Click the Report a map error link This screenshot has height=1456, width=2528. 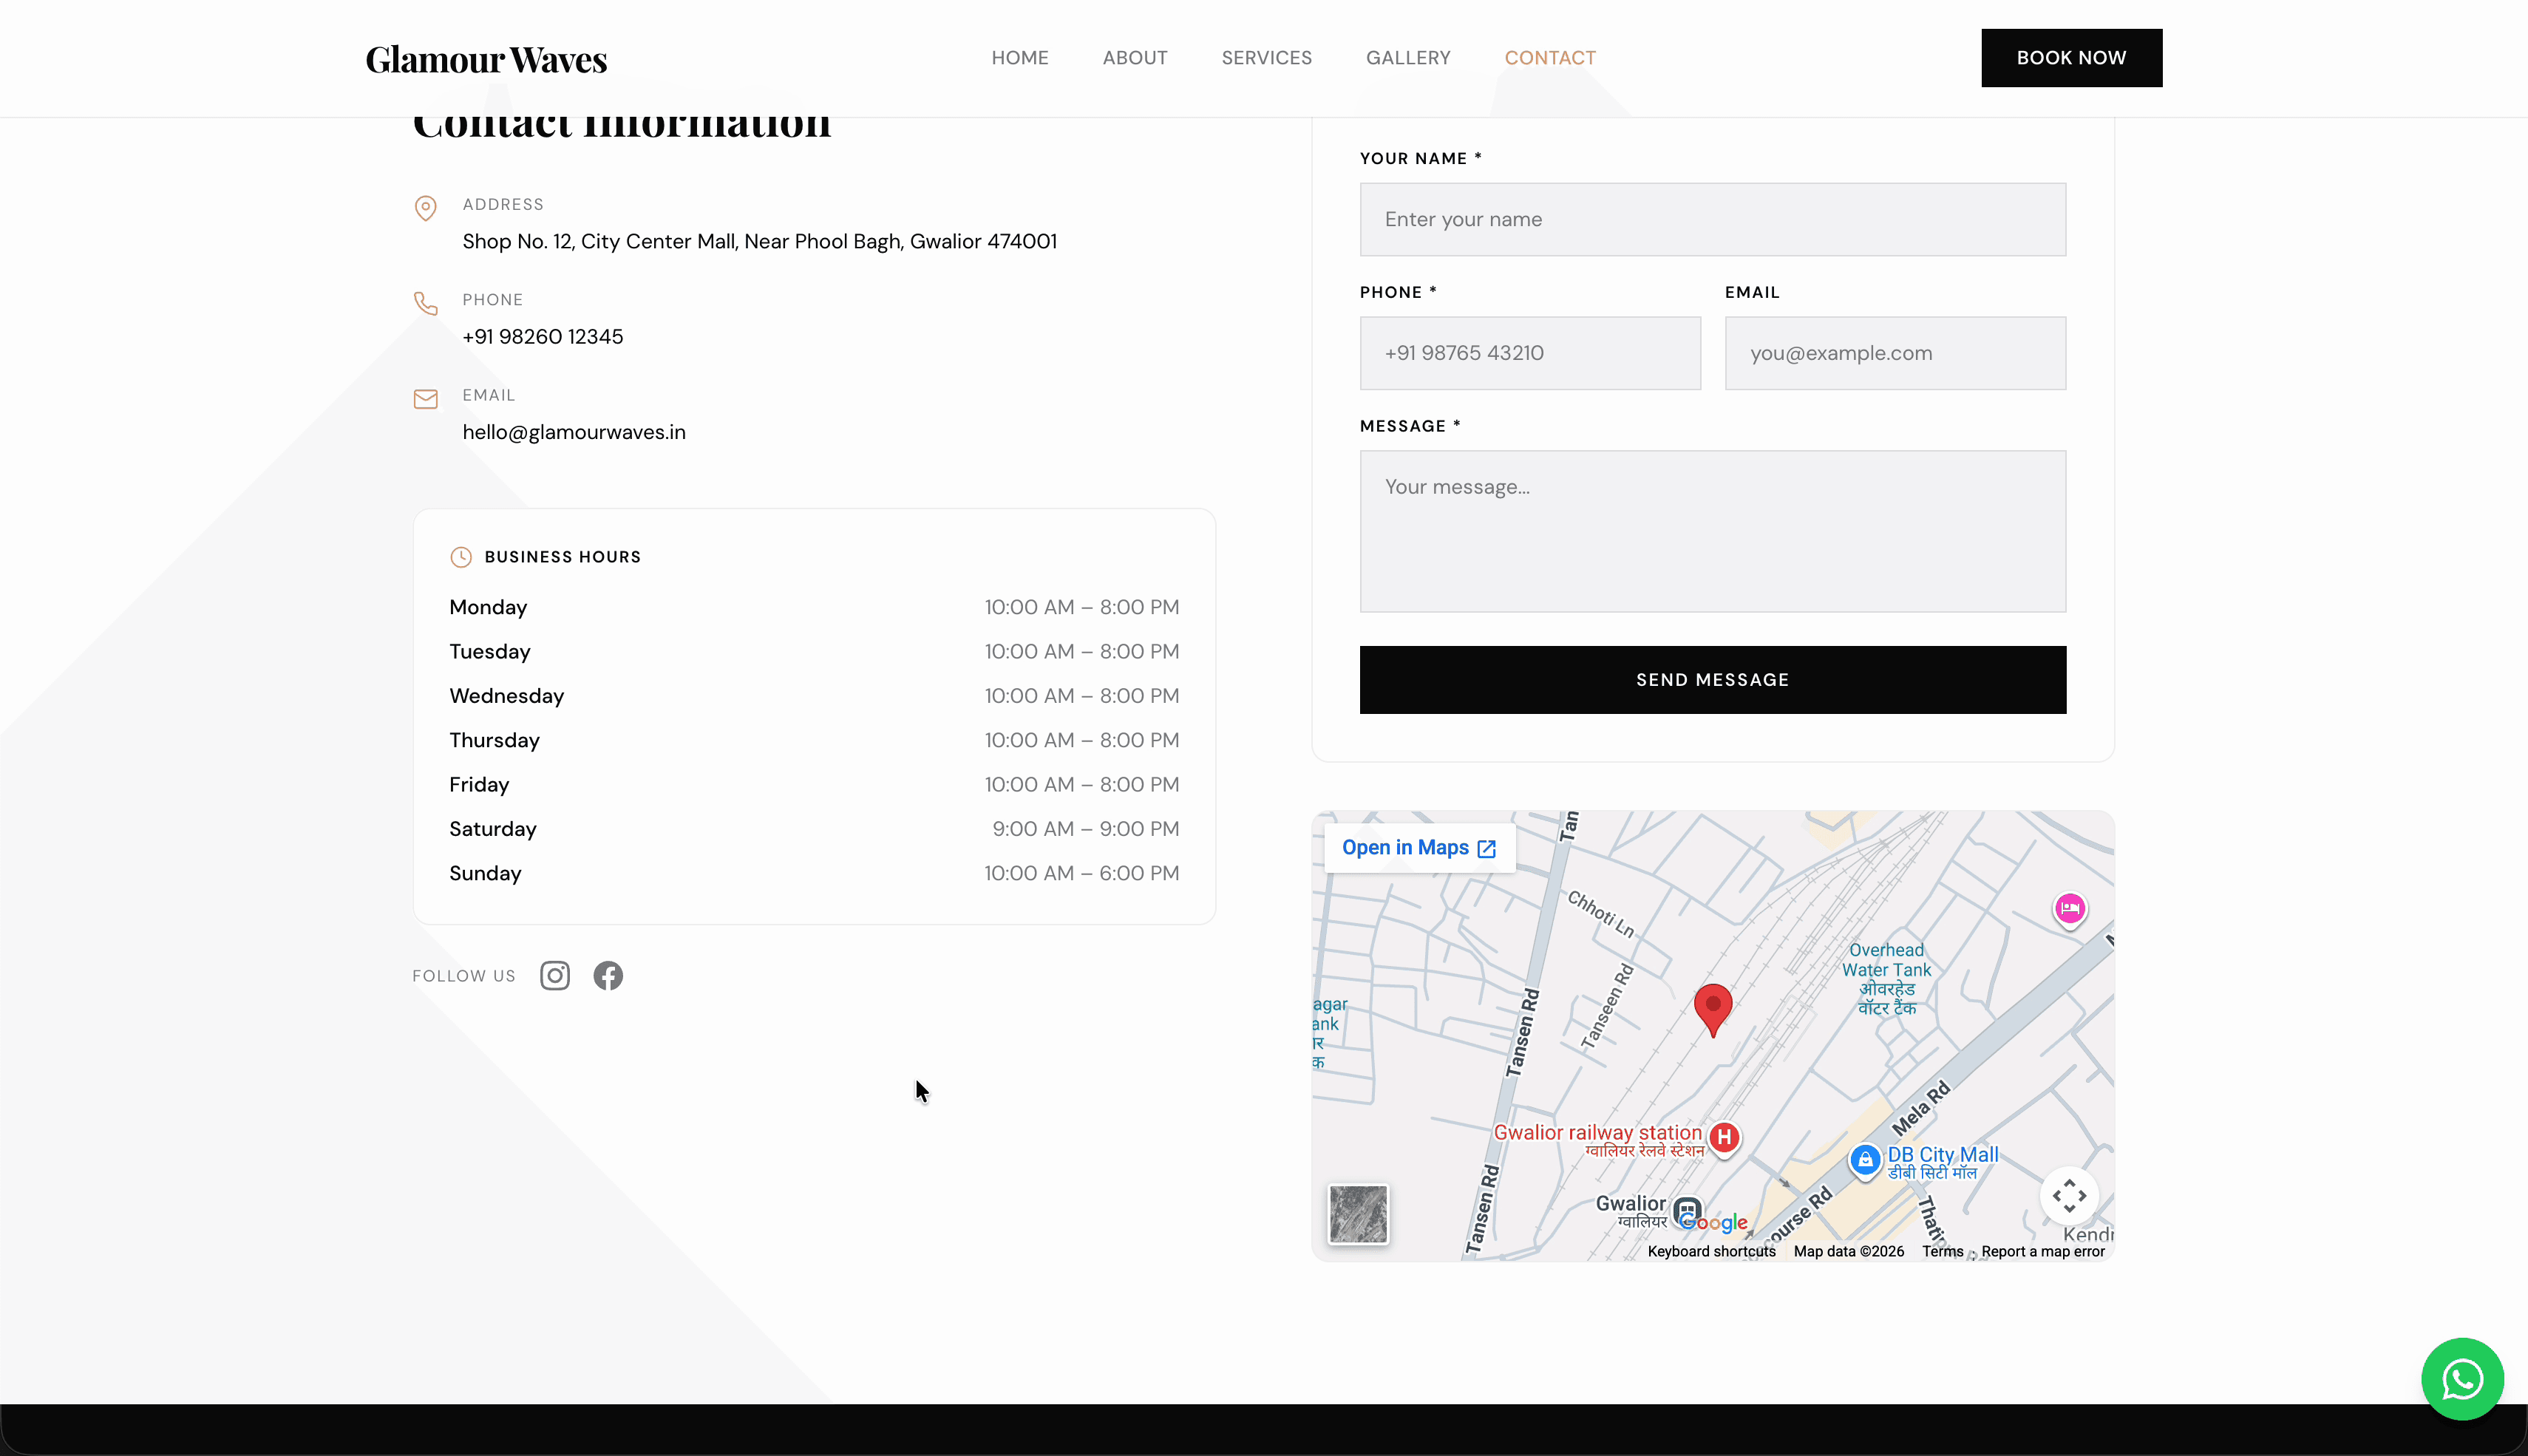point(2042,1251)
